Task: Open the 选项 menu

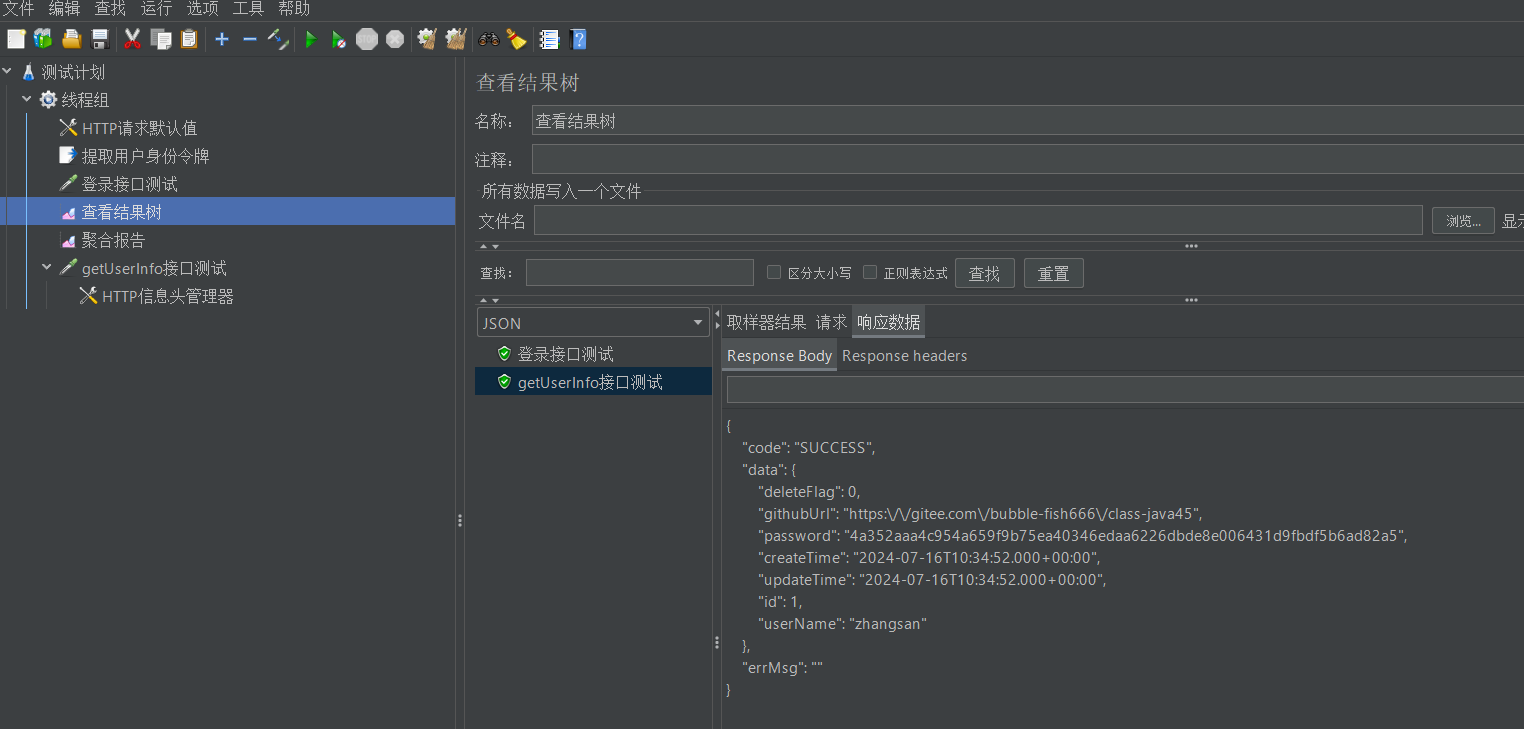Action: [x=202, y=9]
